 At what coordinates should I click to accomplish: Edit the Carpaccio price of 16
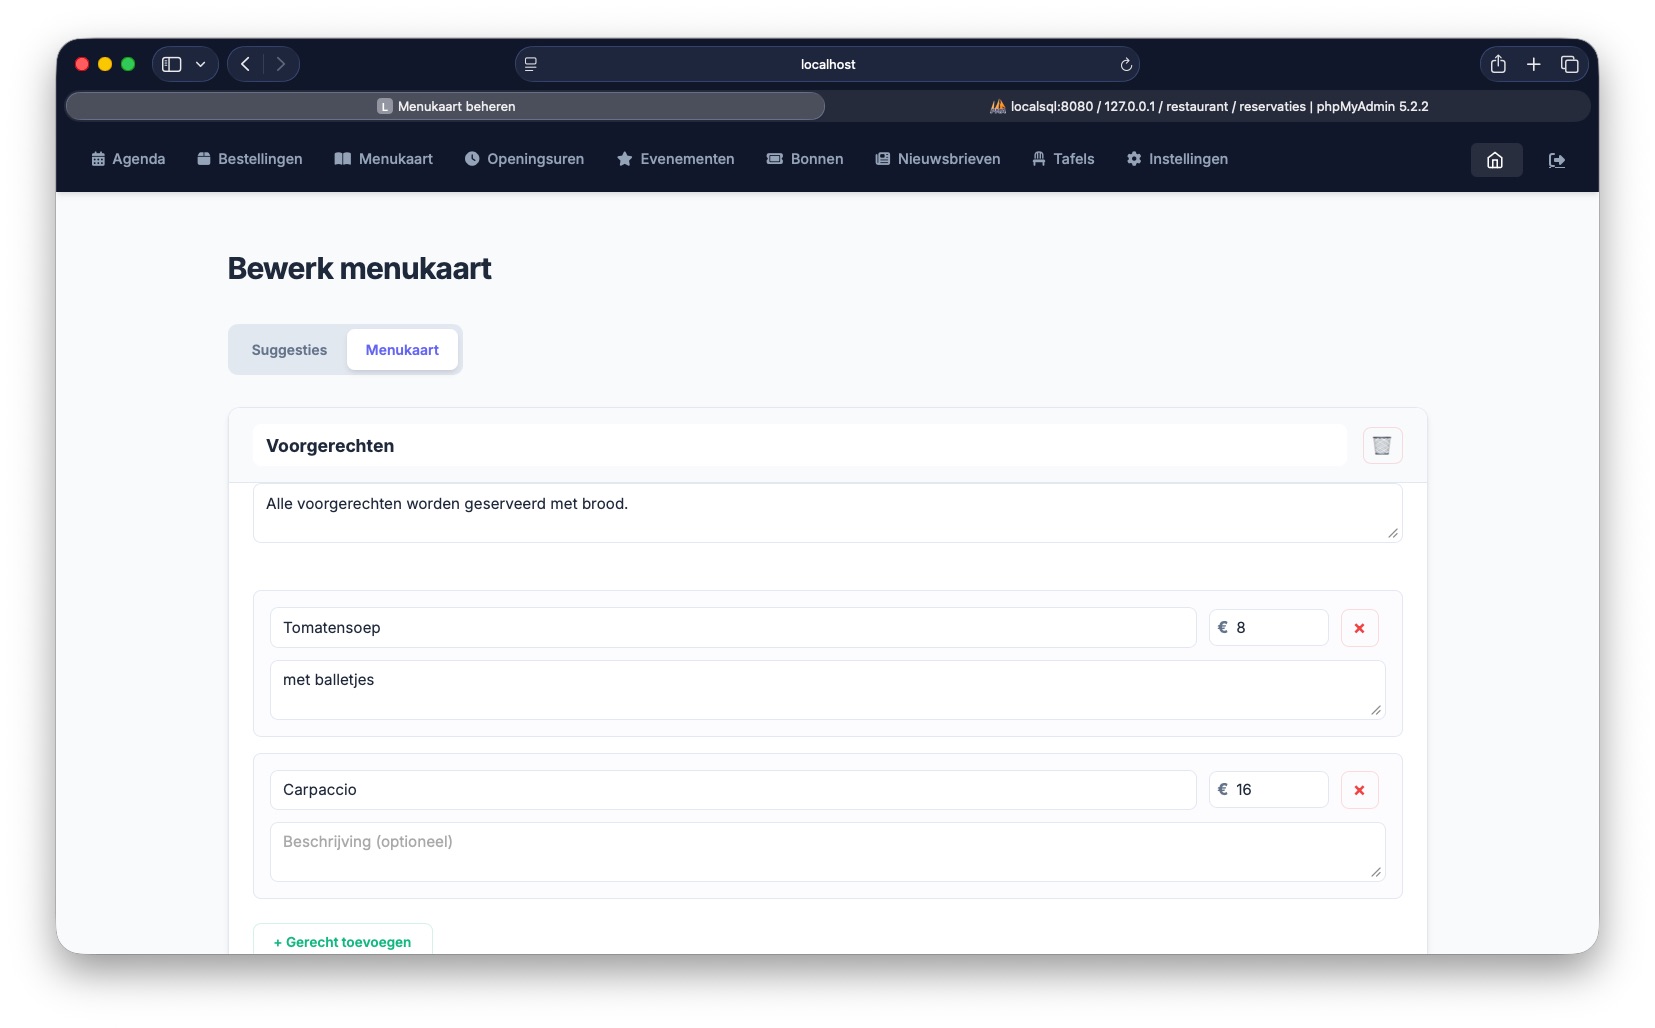coord(1268,790)
